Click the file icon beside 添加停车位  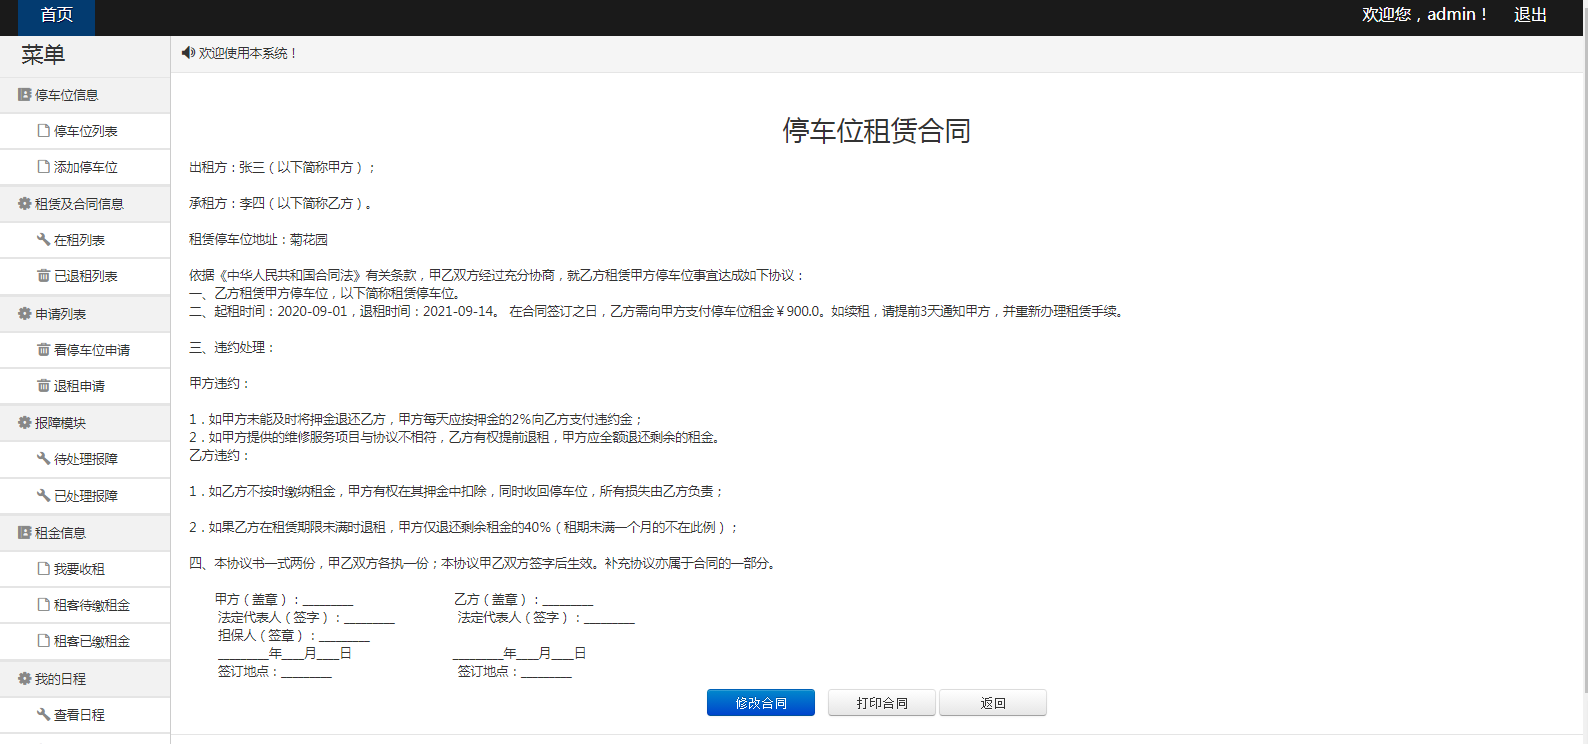click(44, 167)
